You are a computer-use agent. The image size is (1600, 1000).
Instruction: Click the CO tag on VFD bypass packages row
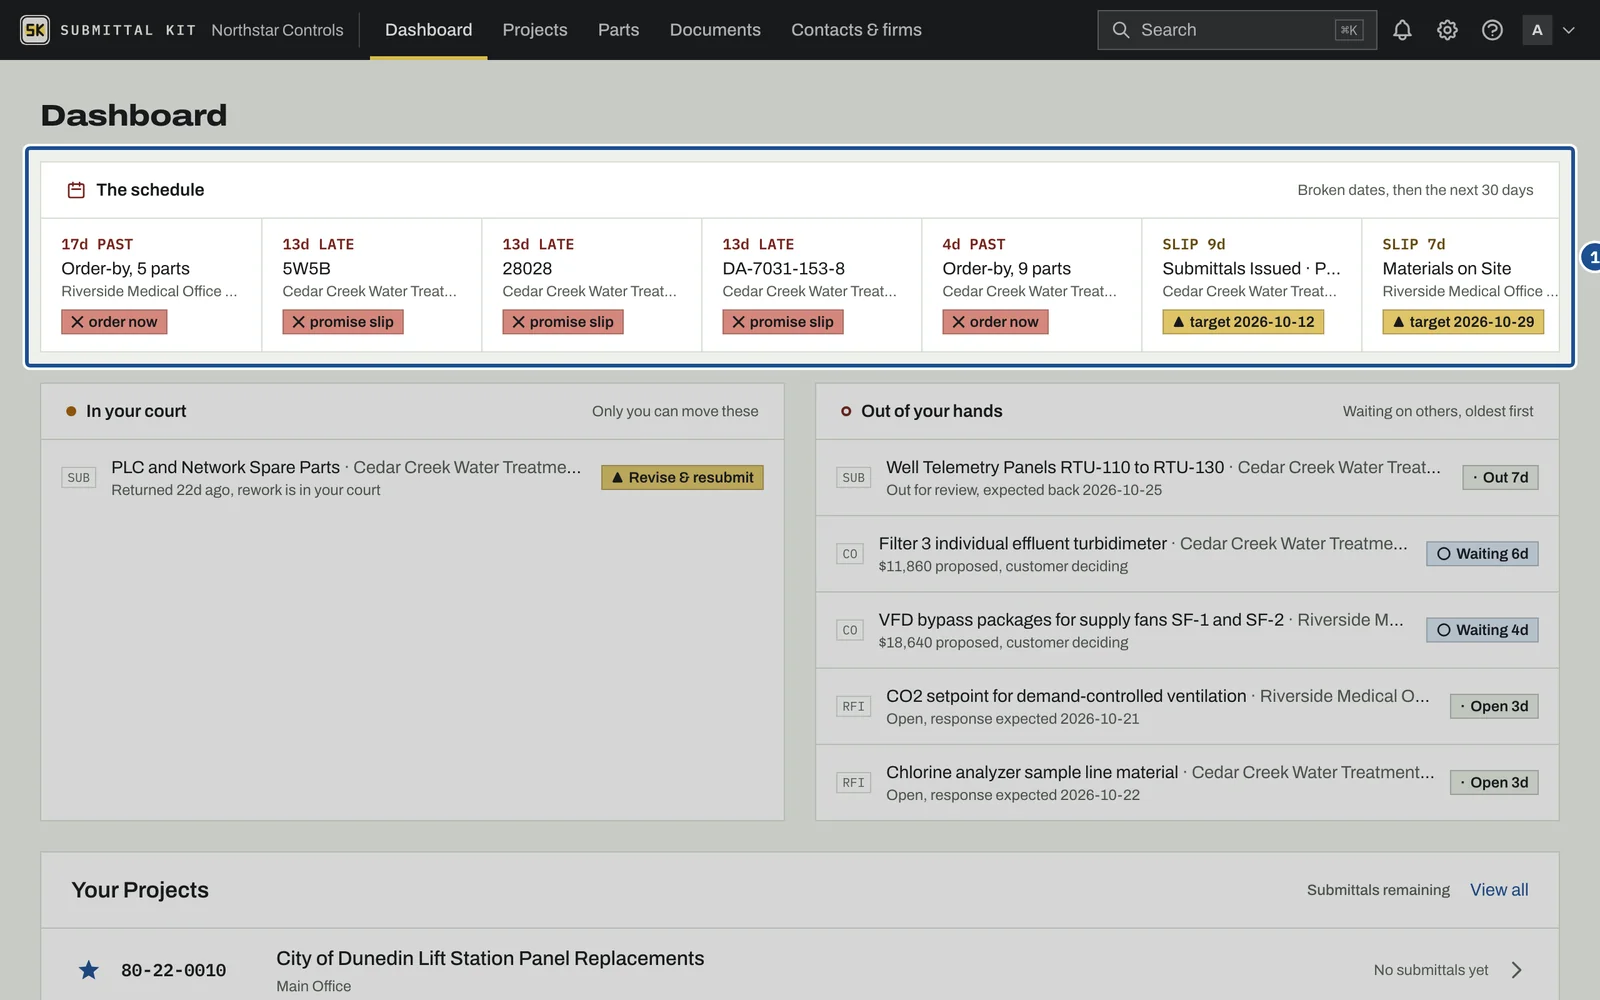pyautogui.click(x=850, y=630)
